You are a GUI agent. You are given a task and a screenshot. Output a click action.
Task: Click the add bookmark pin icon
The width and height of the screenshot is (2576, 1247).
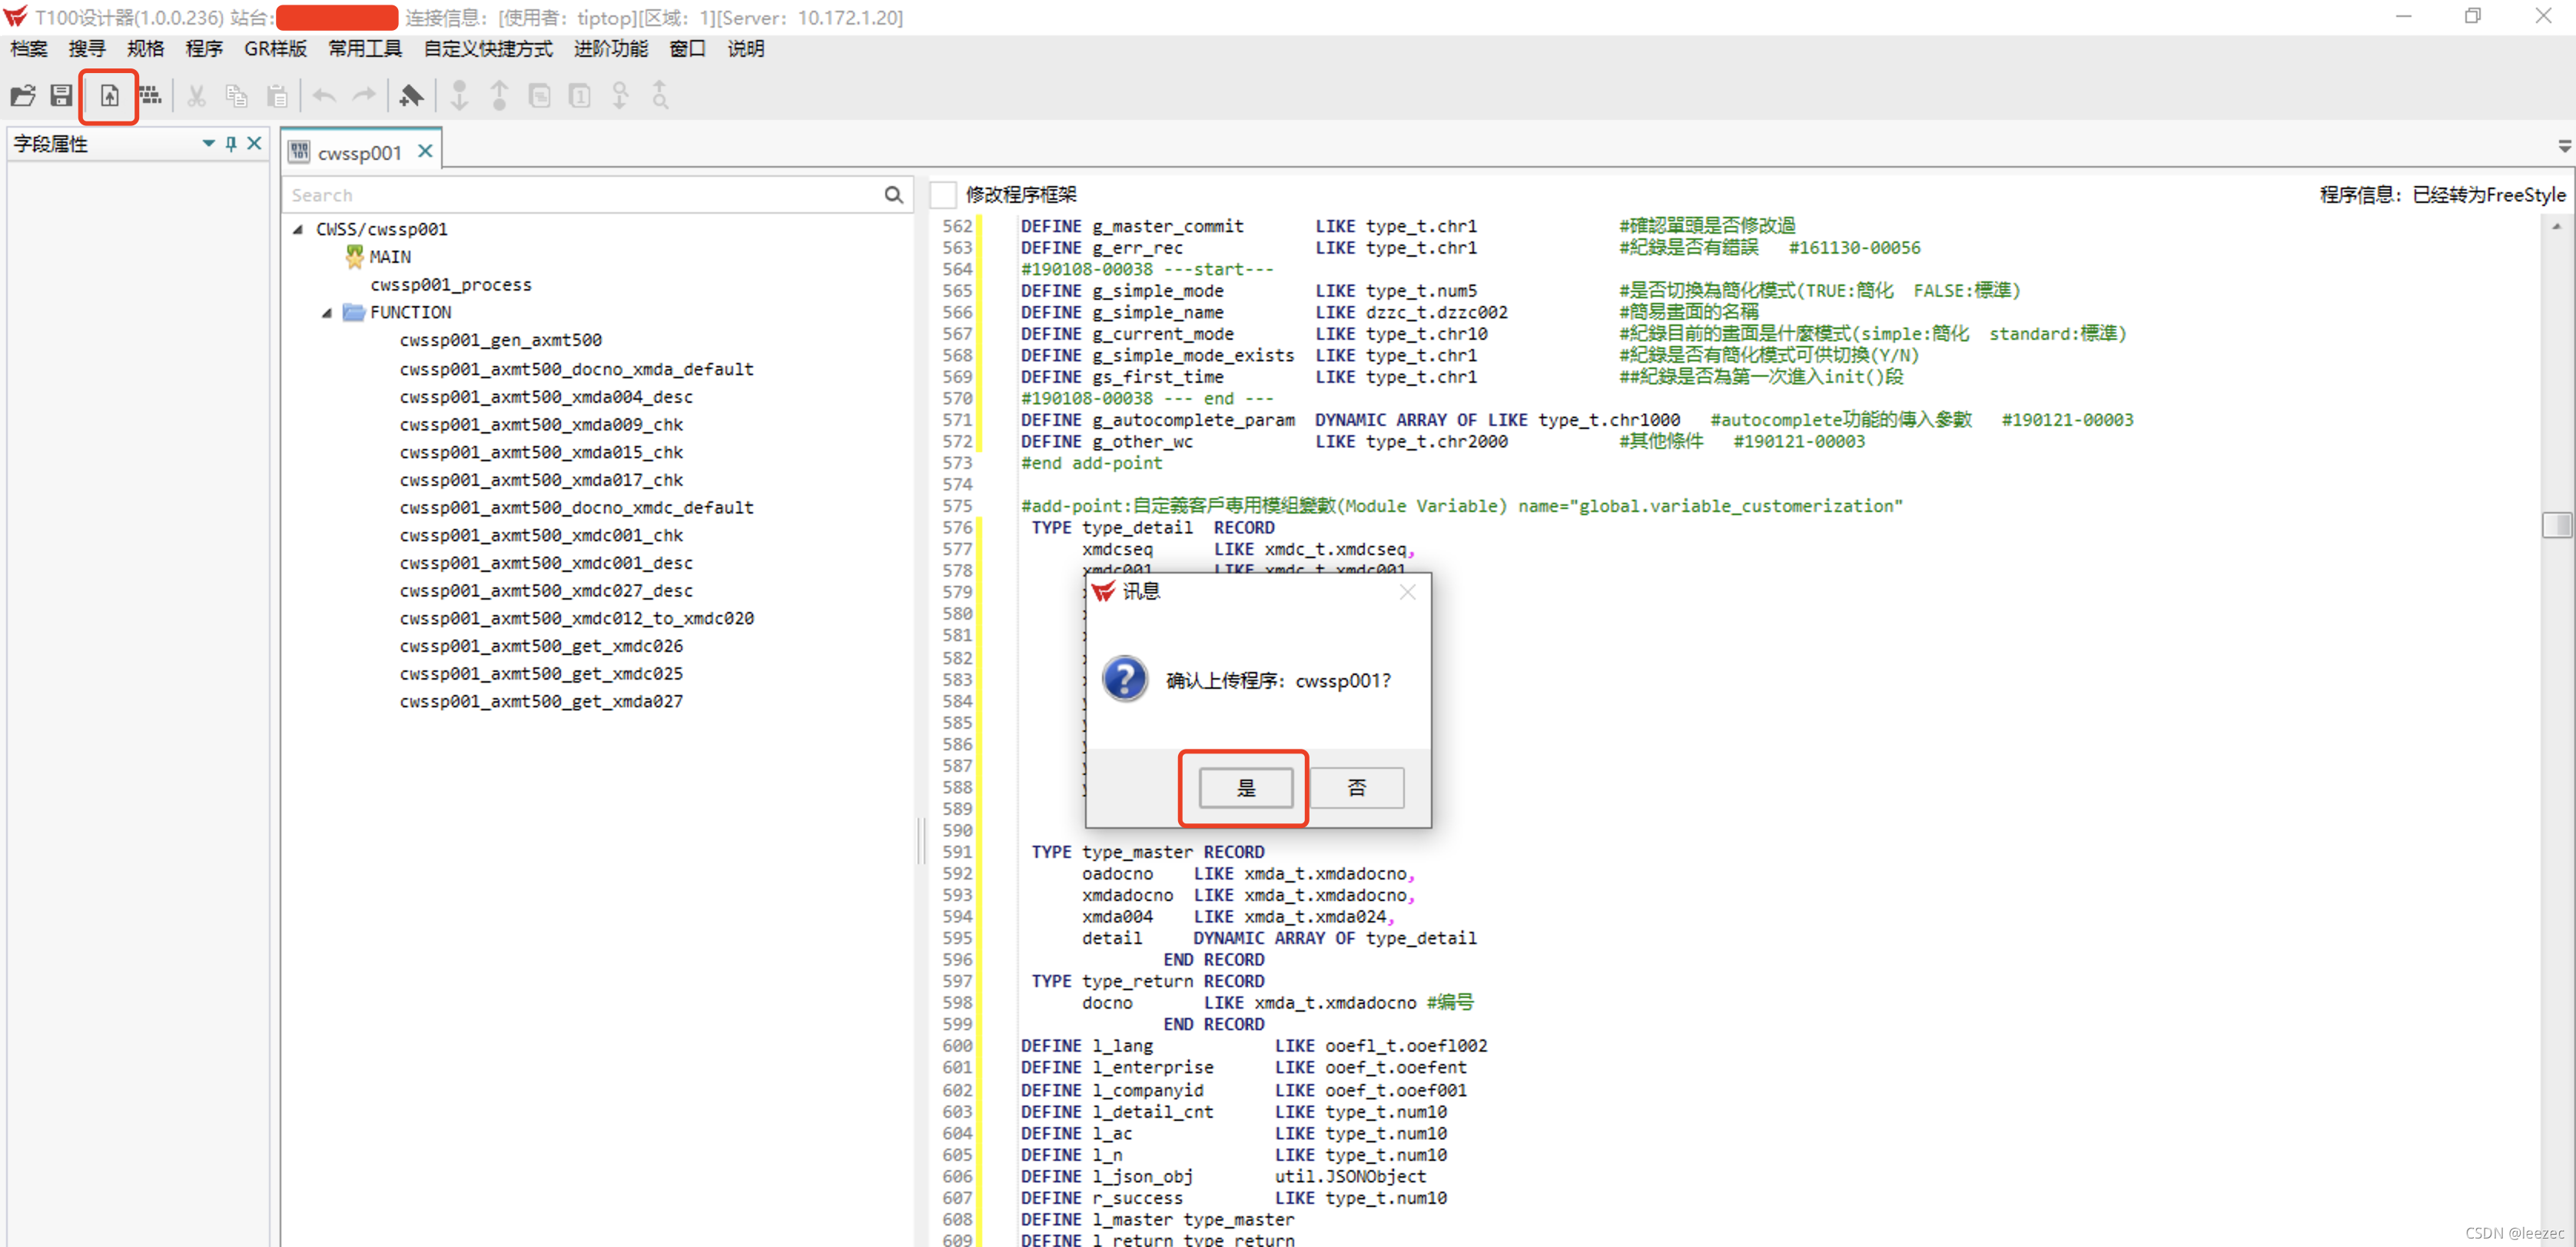pyautogui.click(x=411, y=96)
